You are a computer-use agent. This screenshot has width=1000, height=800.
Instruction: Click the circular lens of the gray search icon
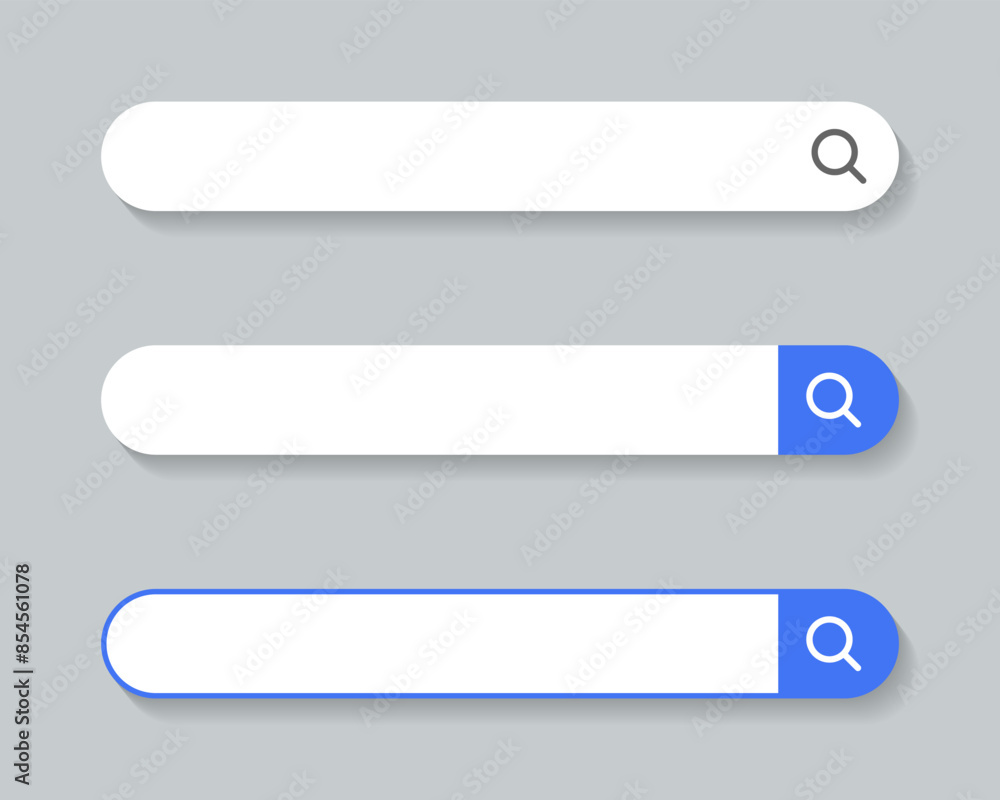[x=833, y=151]
